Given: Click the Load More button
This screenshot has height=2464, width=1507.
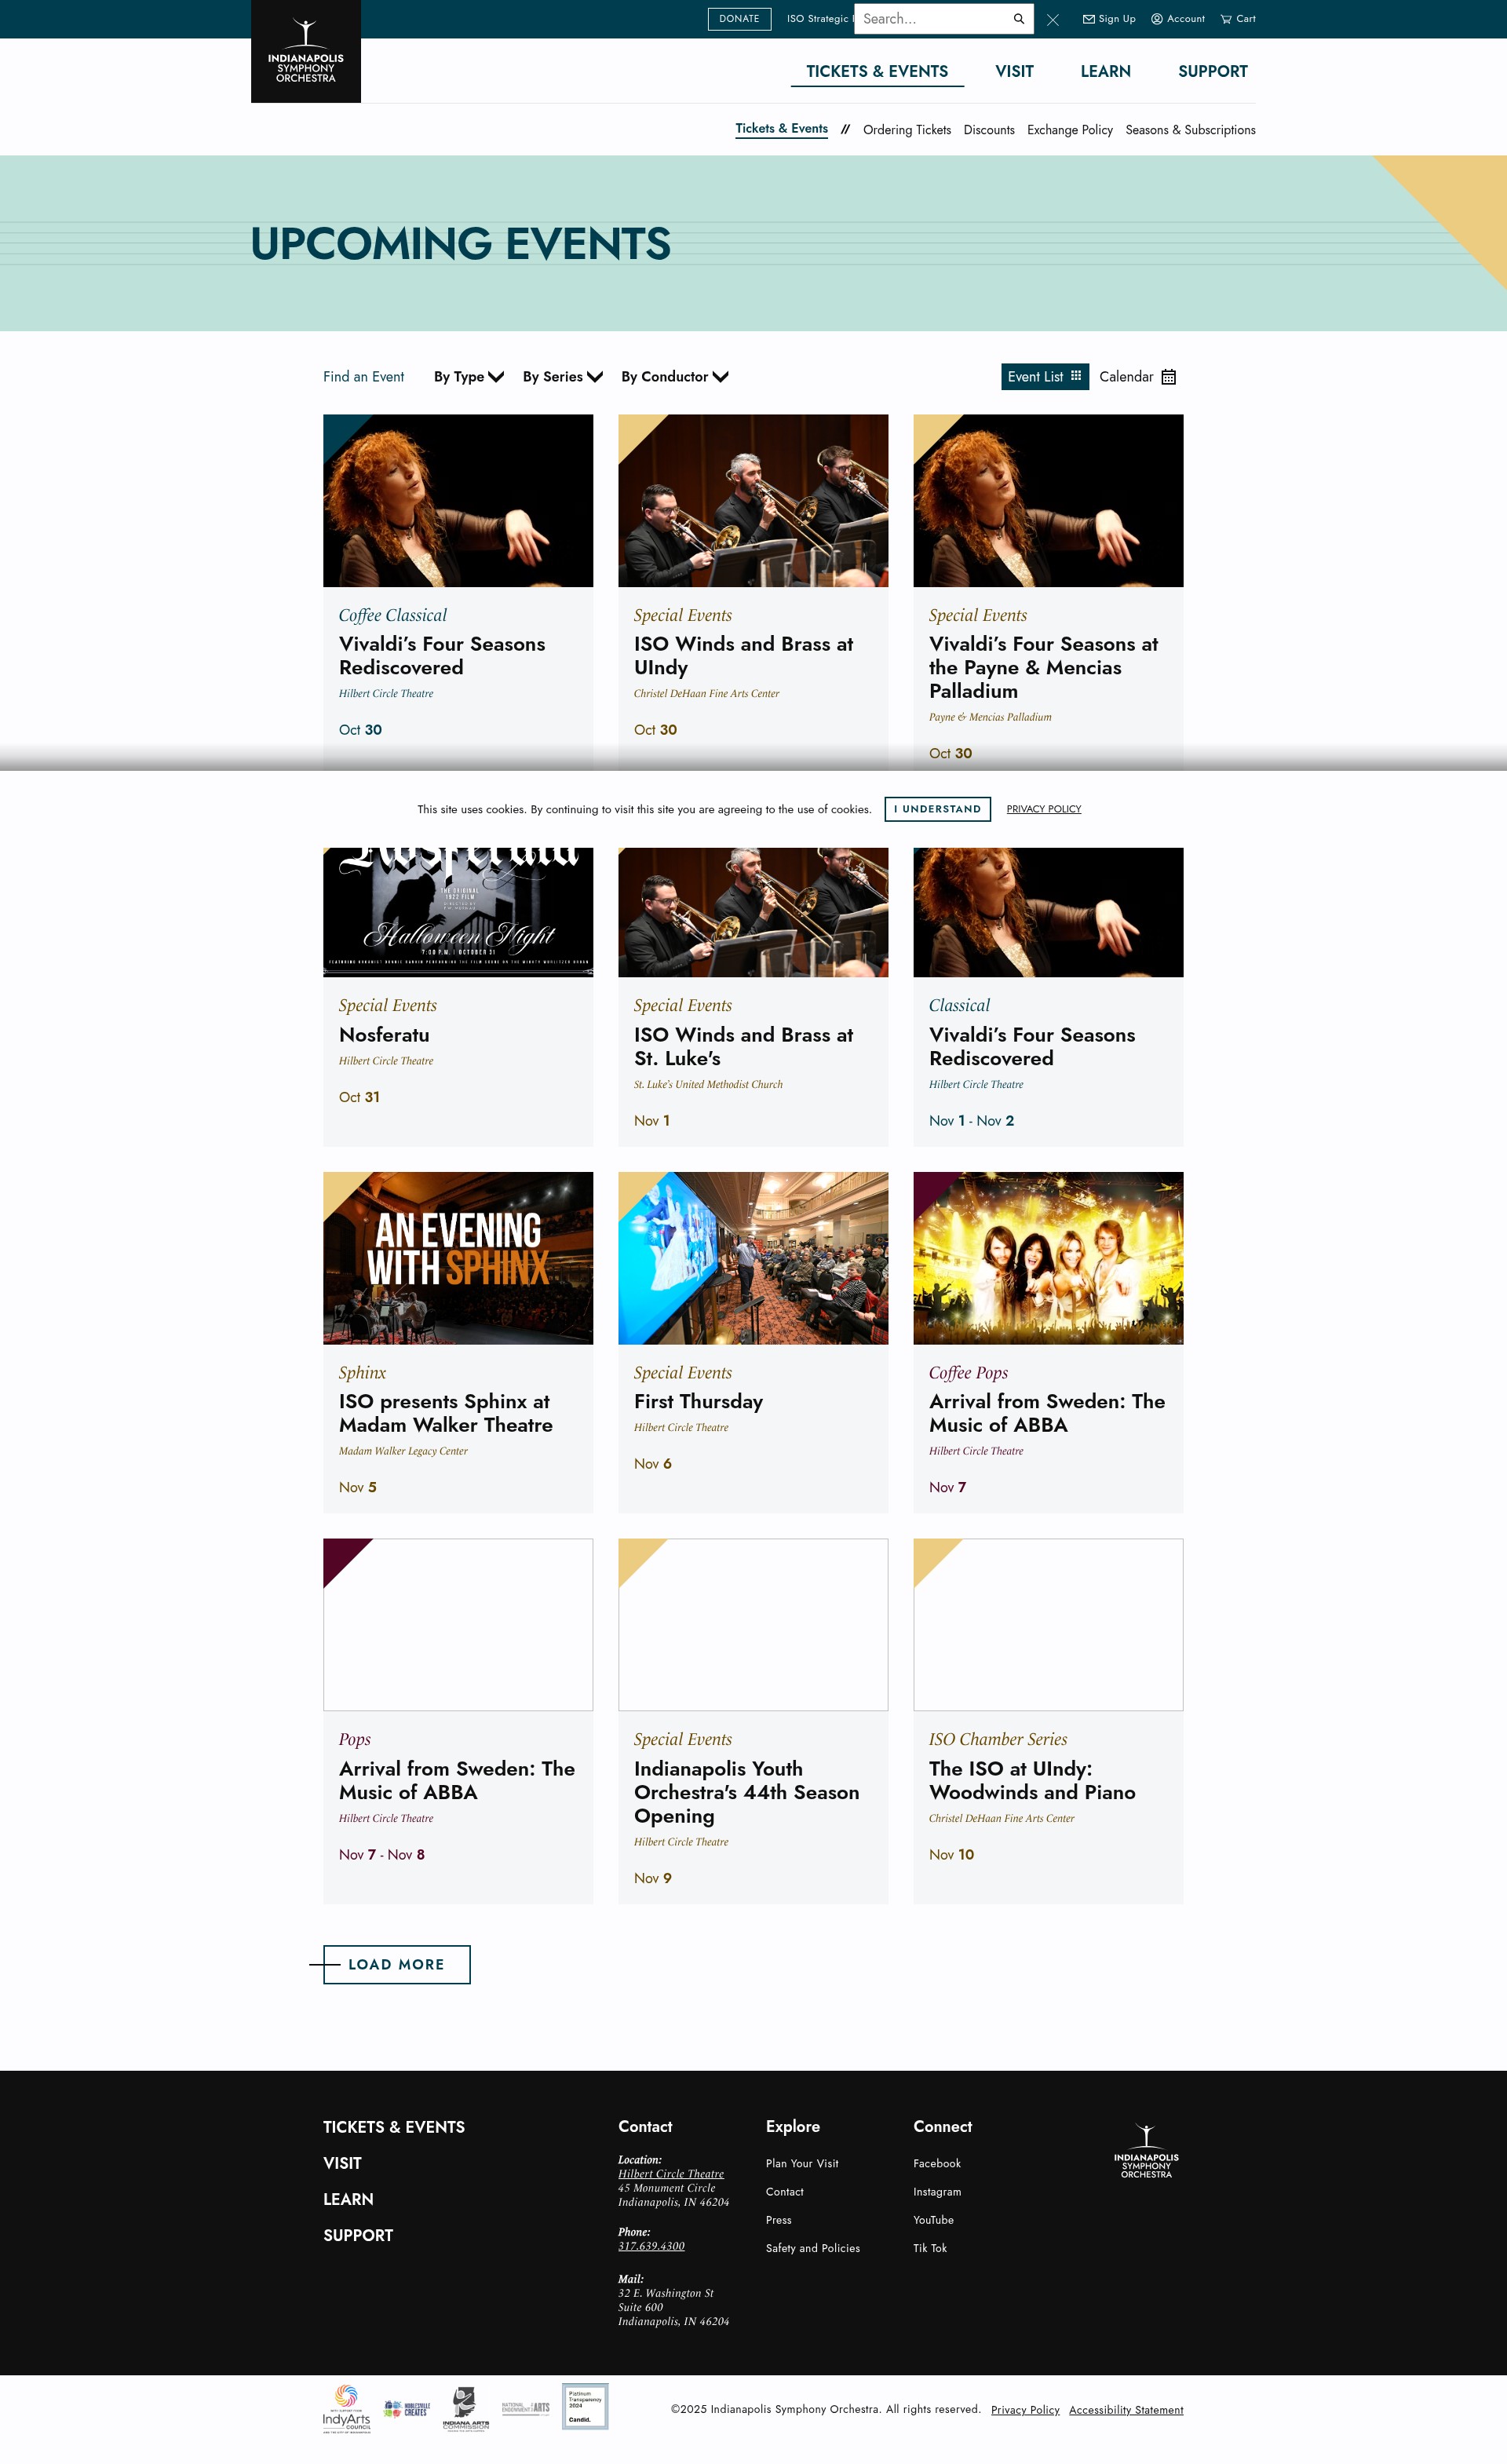Looking at the screenshot, I should (396, 1965).
